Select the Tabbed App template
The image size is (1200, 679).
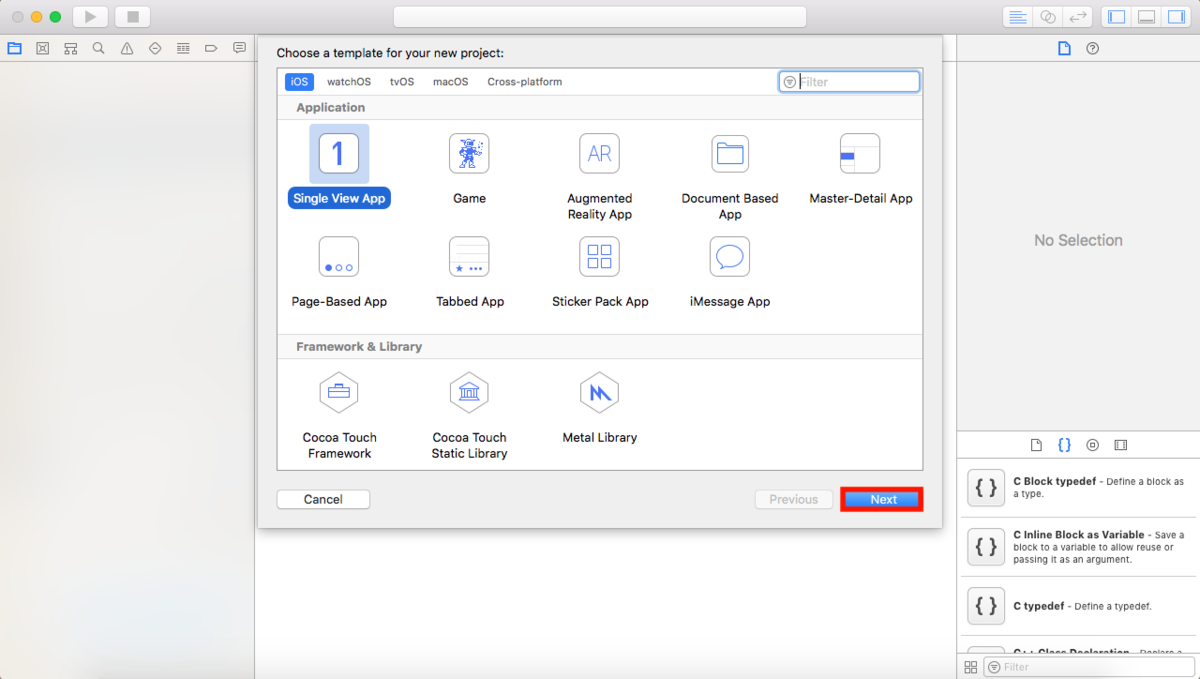[469, 272]
